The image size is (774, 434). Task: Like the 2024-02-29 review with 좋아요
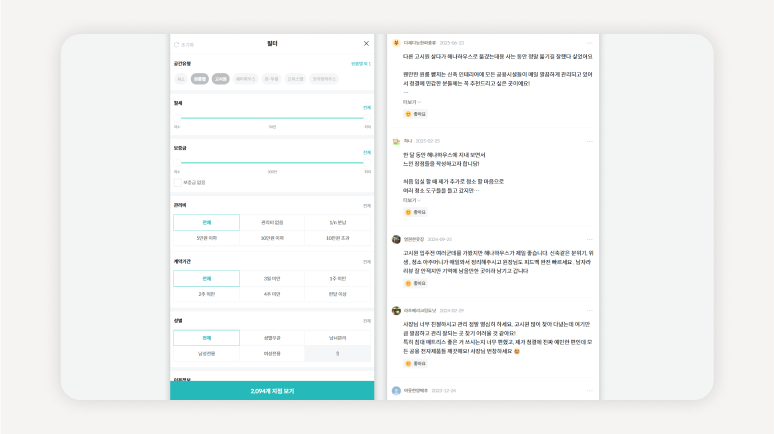pos(415,363)
